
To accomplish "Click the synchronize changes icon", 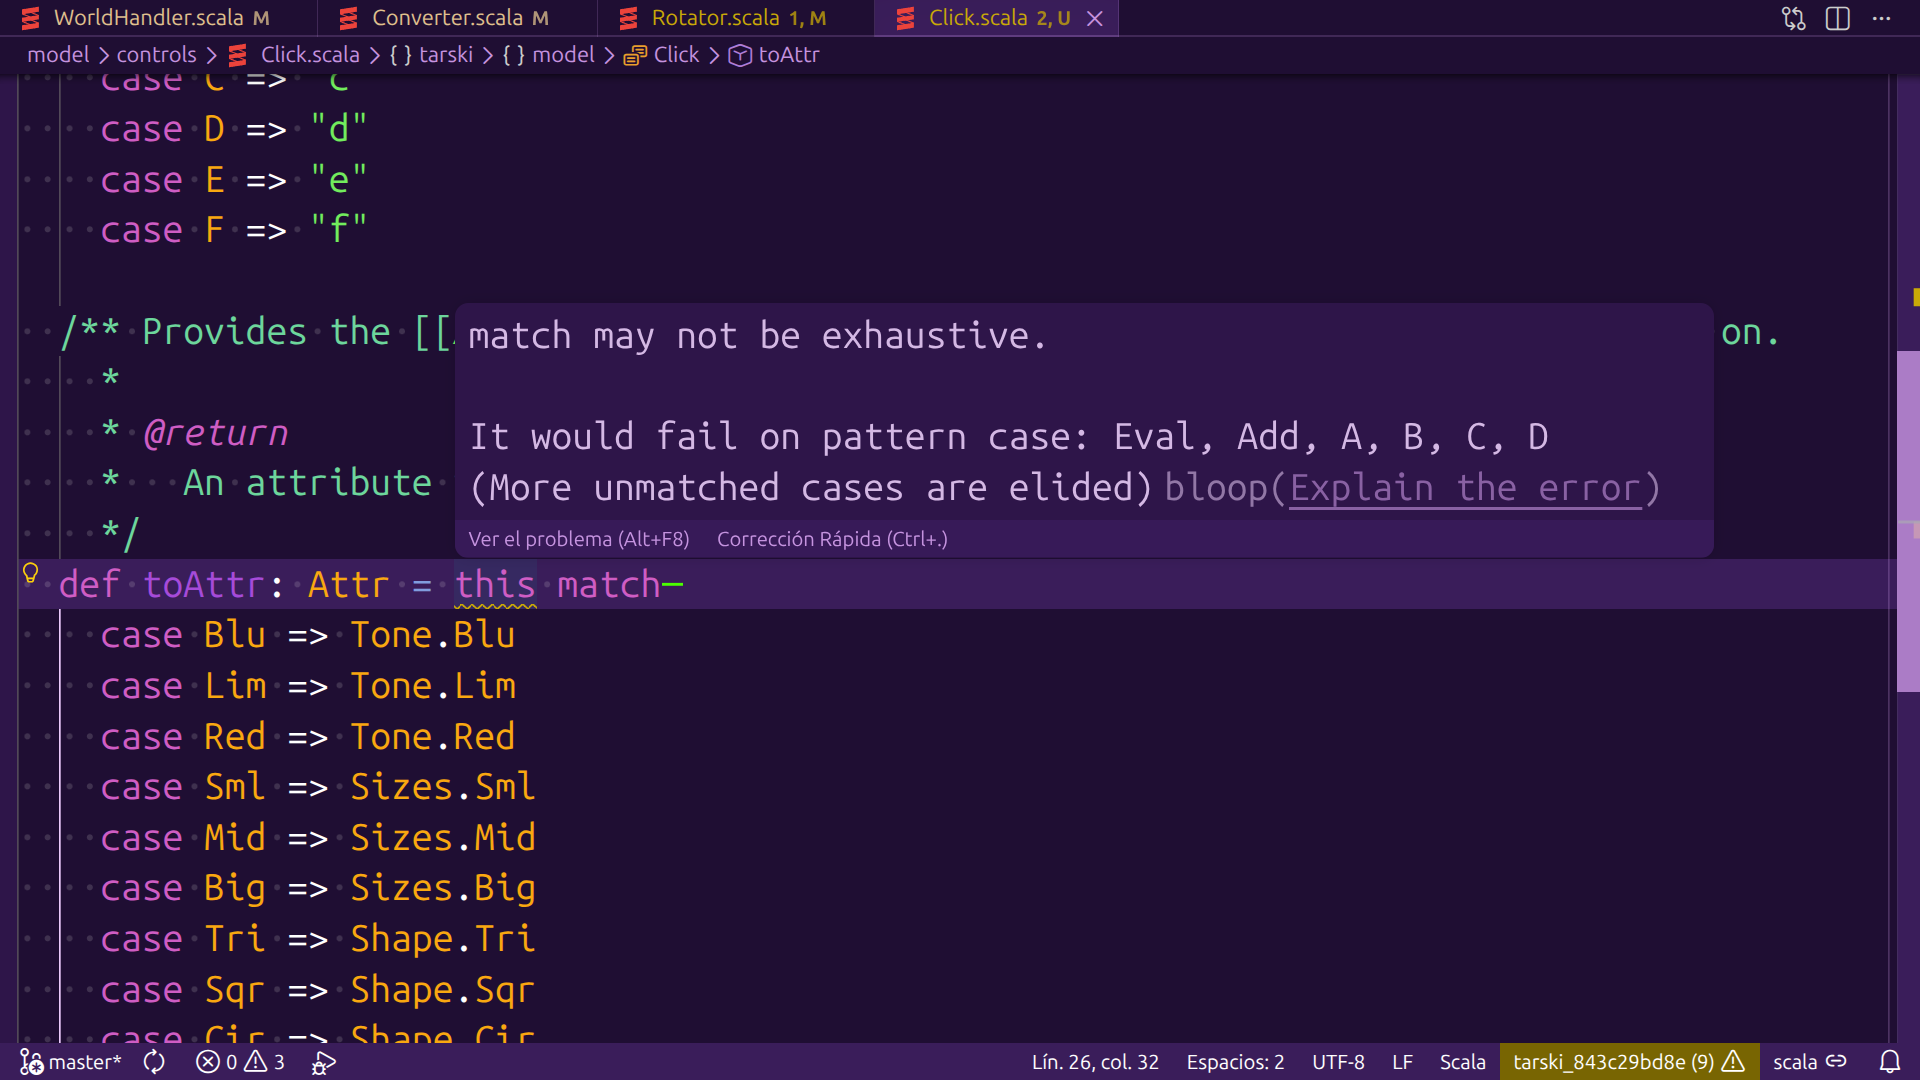I will point(154,1062).
